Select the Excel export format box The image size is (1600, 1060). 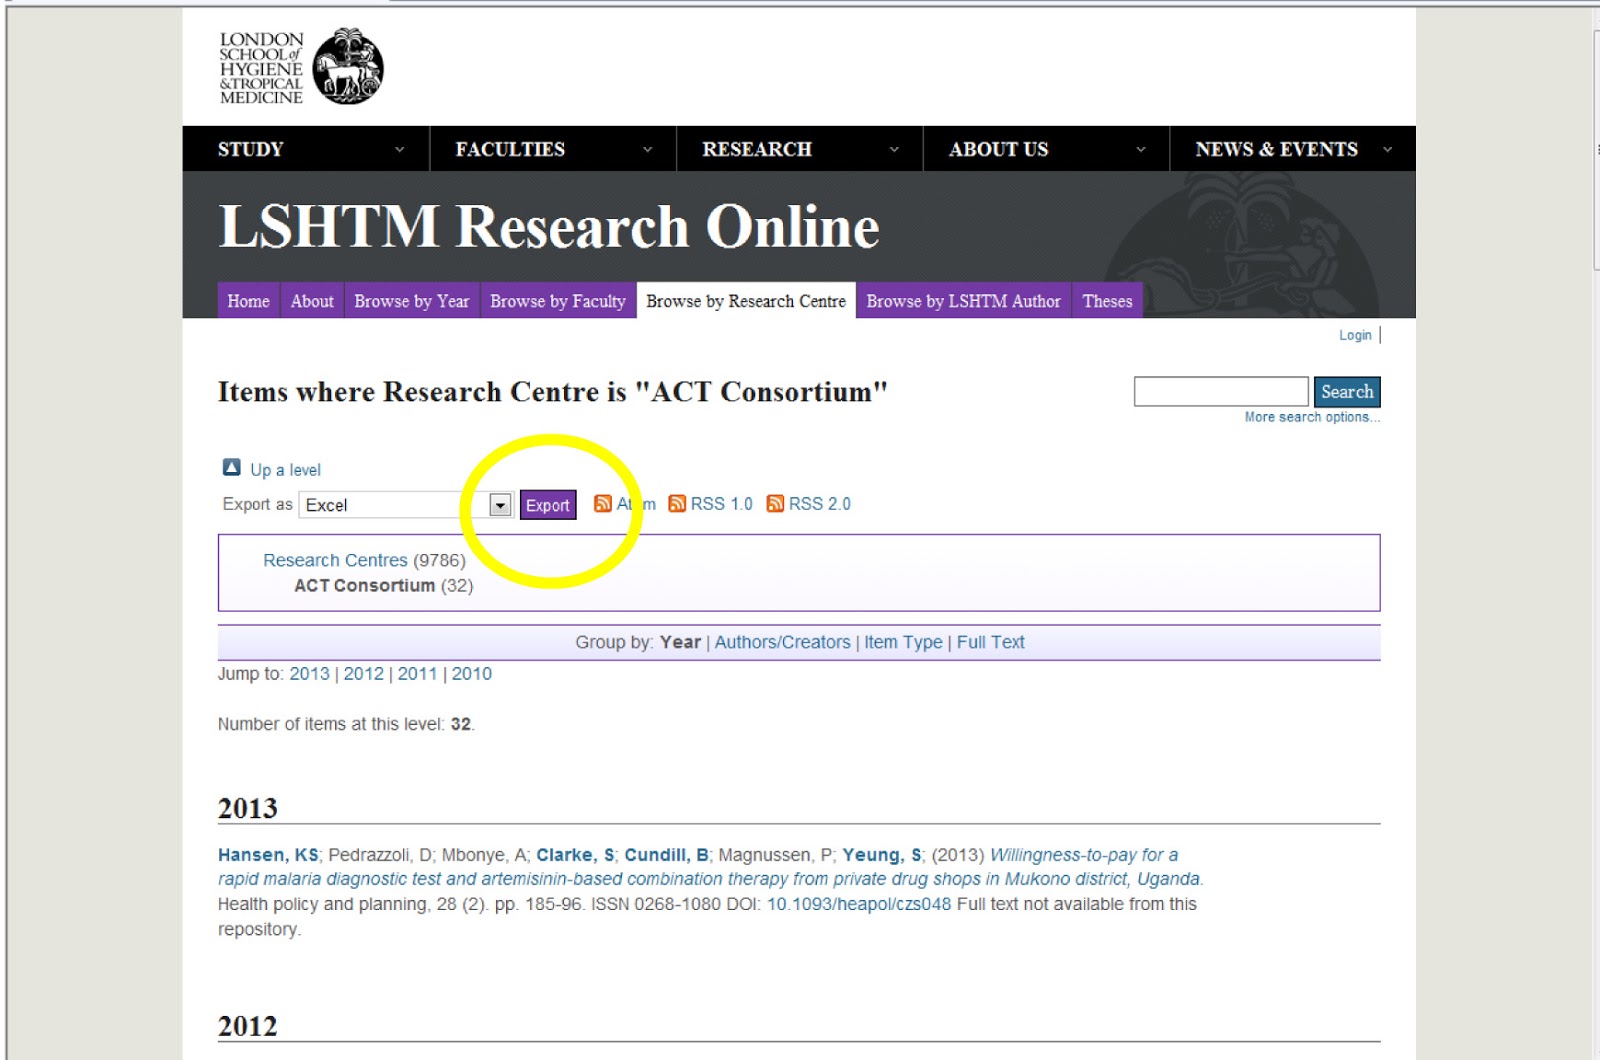(x=406, y=505)
